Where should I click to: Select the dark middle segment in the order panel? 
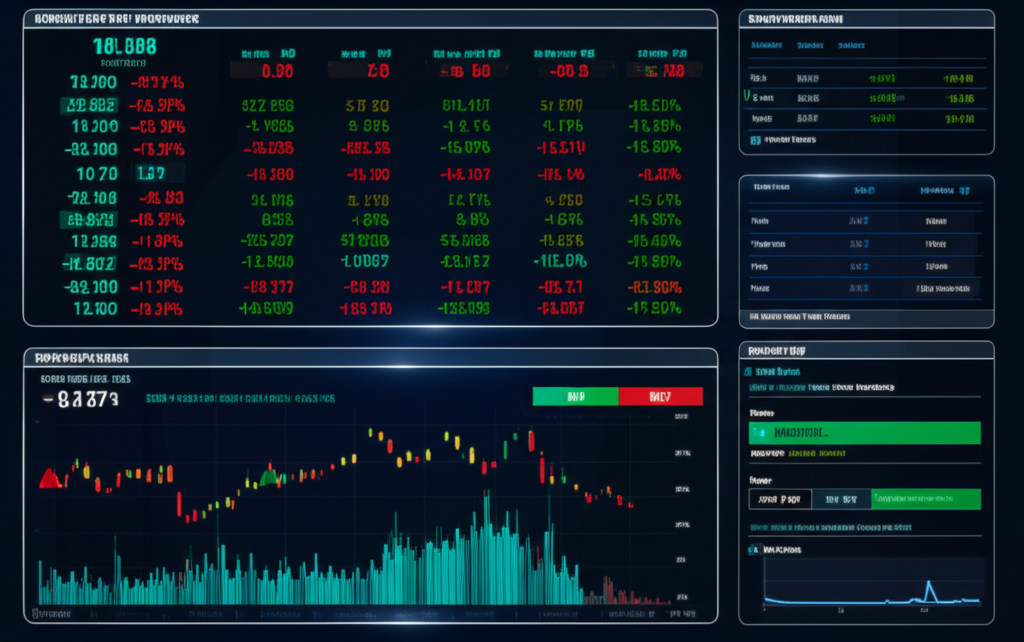(x=840, y=499)
